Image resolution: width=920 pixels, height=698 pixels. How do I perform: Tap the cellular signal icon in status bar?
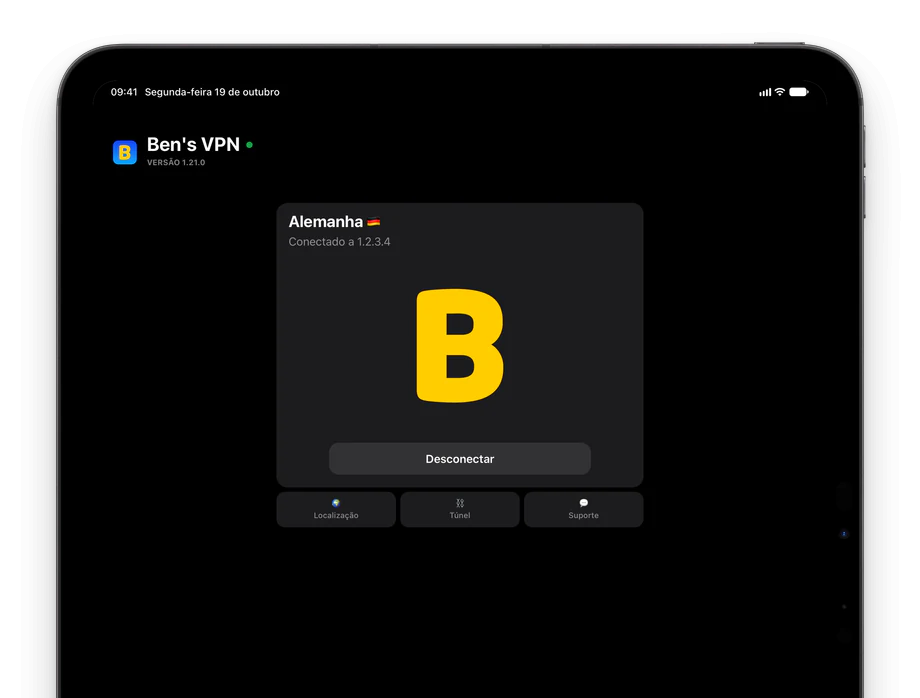[765, 92]
